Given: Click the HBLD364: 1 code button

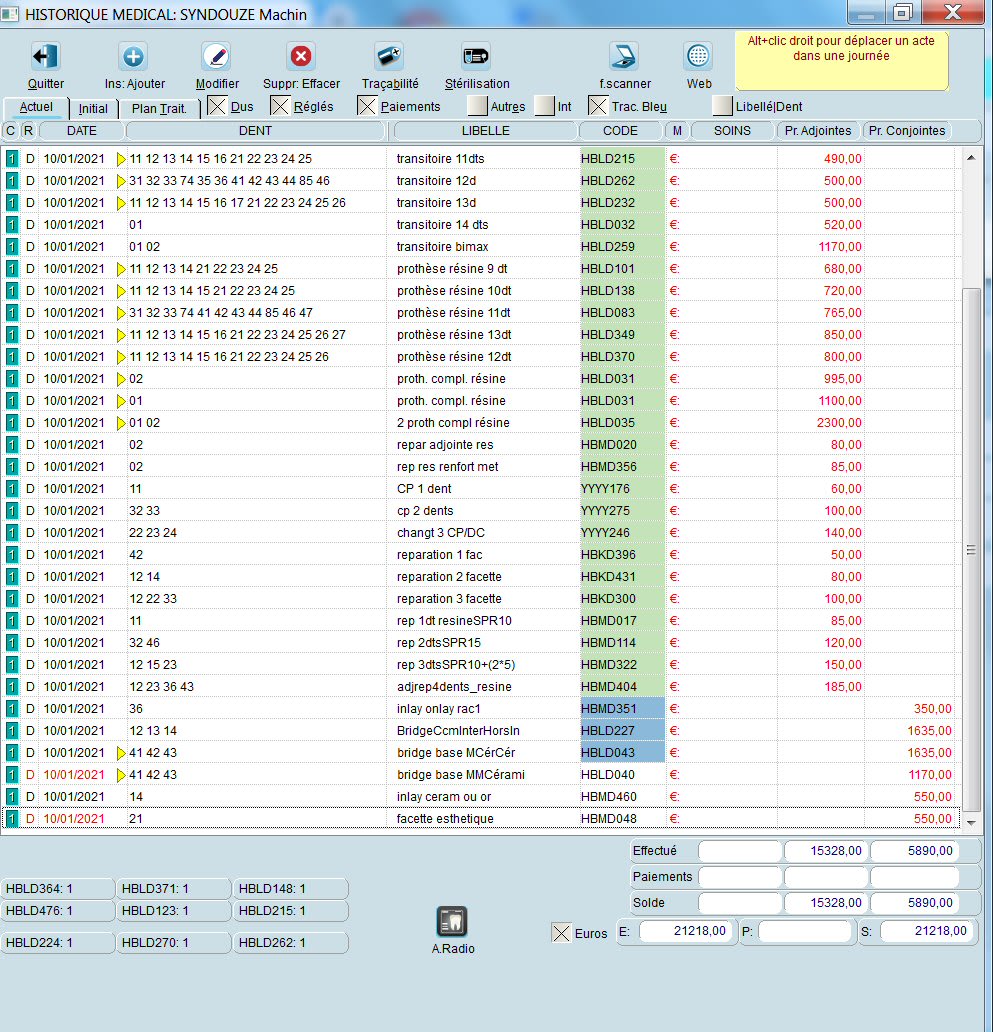Looking at the screenshot, I should pos(58,889).
